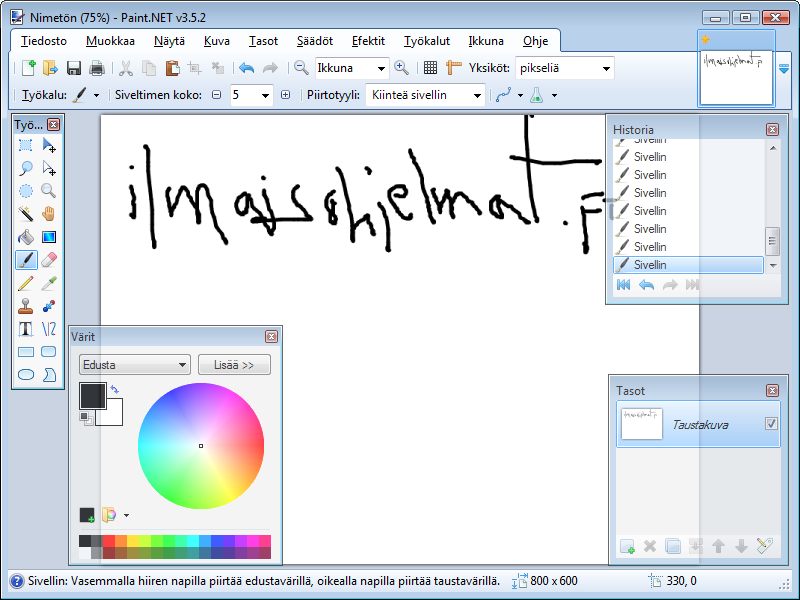Select the Rounded Rectangle tool
Screen dimensions: 800x600
point(49,352)
